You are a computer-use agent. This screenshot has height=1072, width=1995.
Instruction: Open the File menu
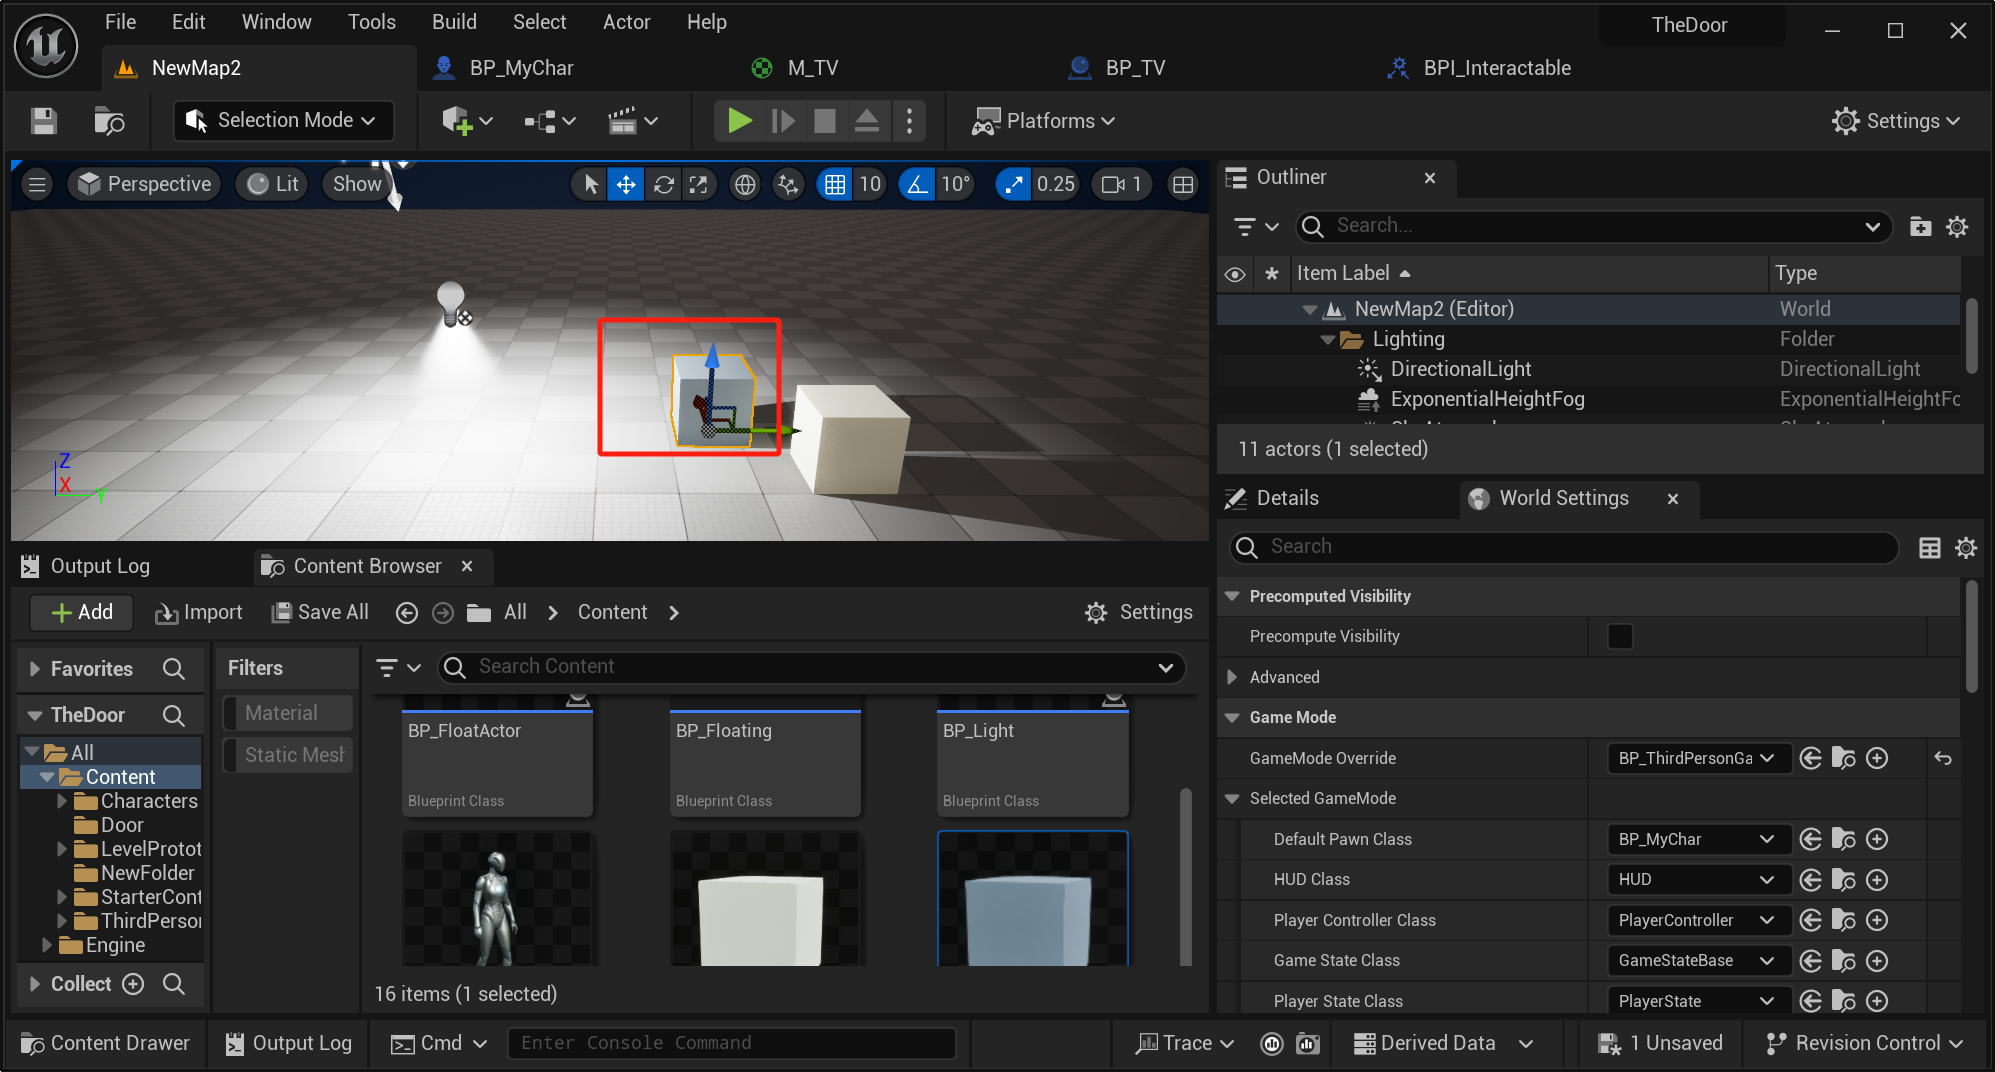coord(120,22)
